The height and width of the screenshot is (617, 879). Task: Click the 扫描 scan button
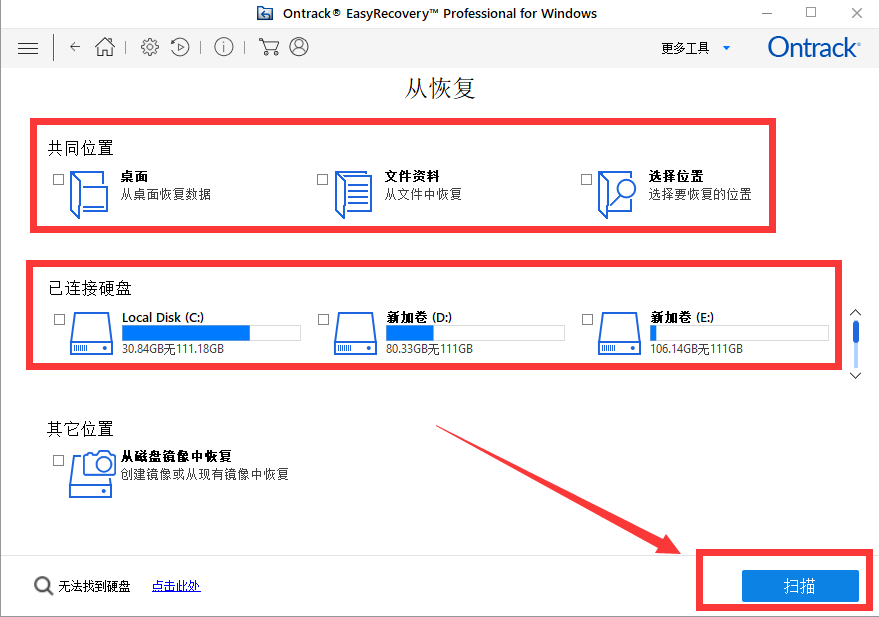coord(800,586)
